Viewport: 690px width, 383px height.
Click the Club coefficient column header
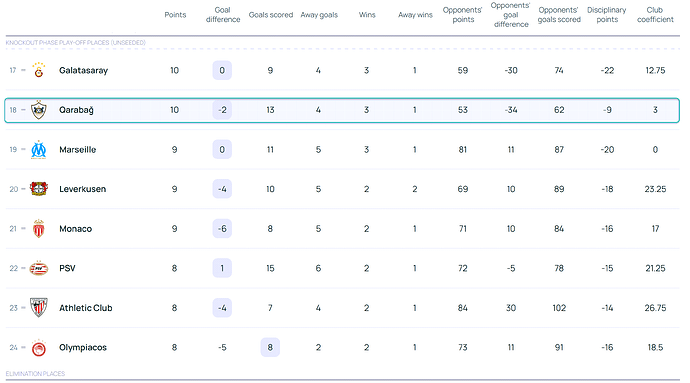pos(655,15)
